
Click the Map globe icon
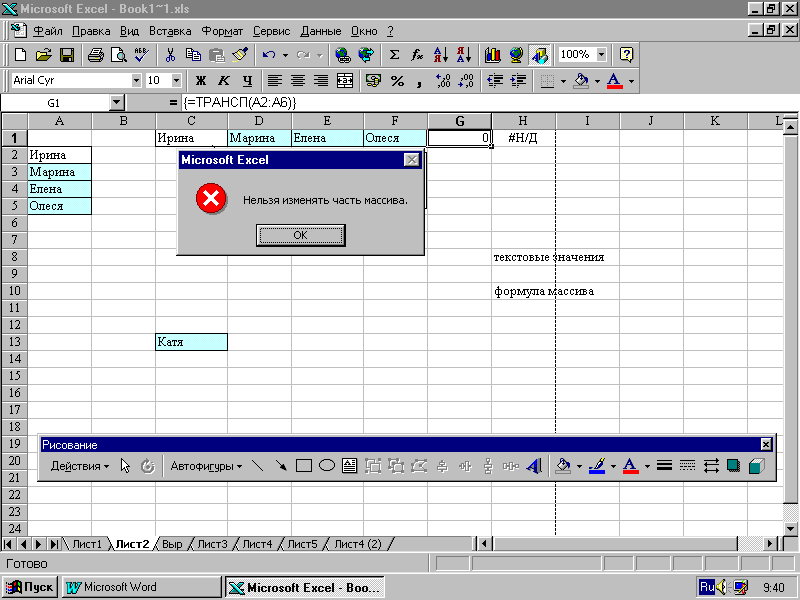click(x=516, y=55)
